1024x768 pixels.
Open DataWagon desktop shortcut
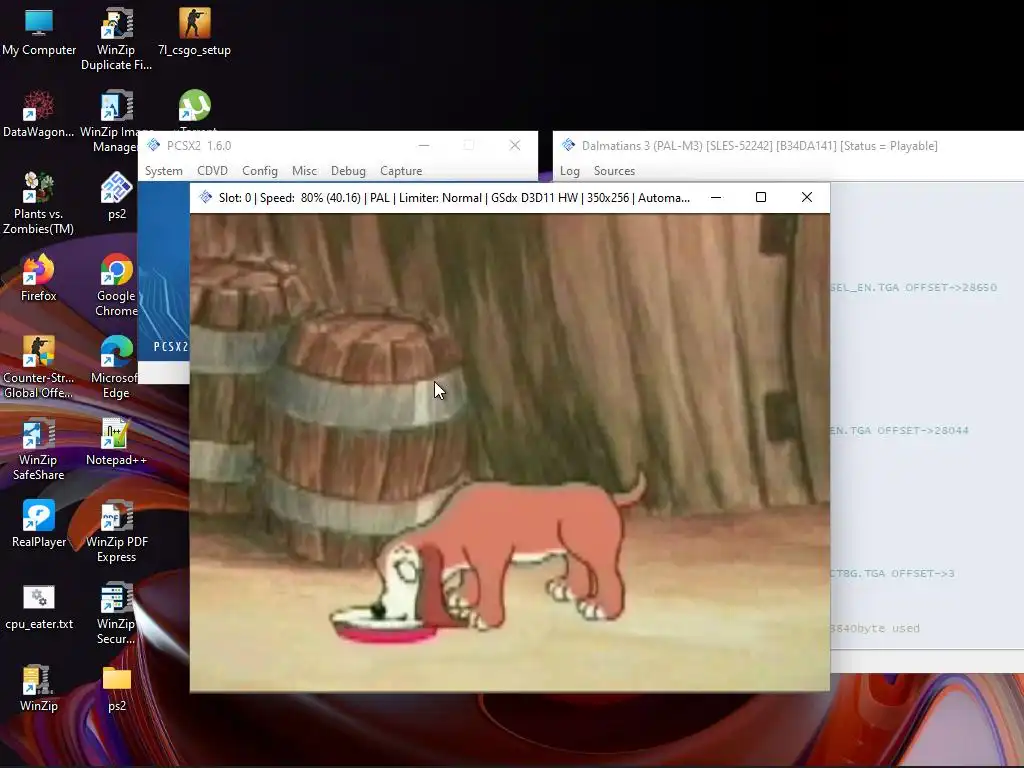pyautogui.click(x=39, y=114)
